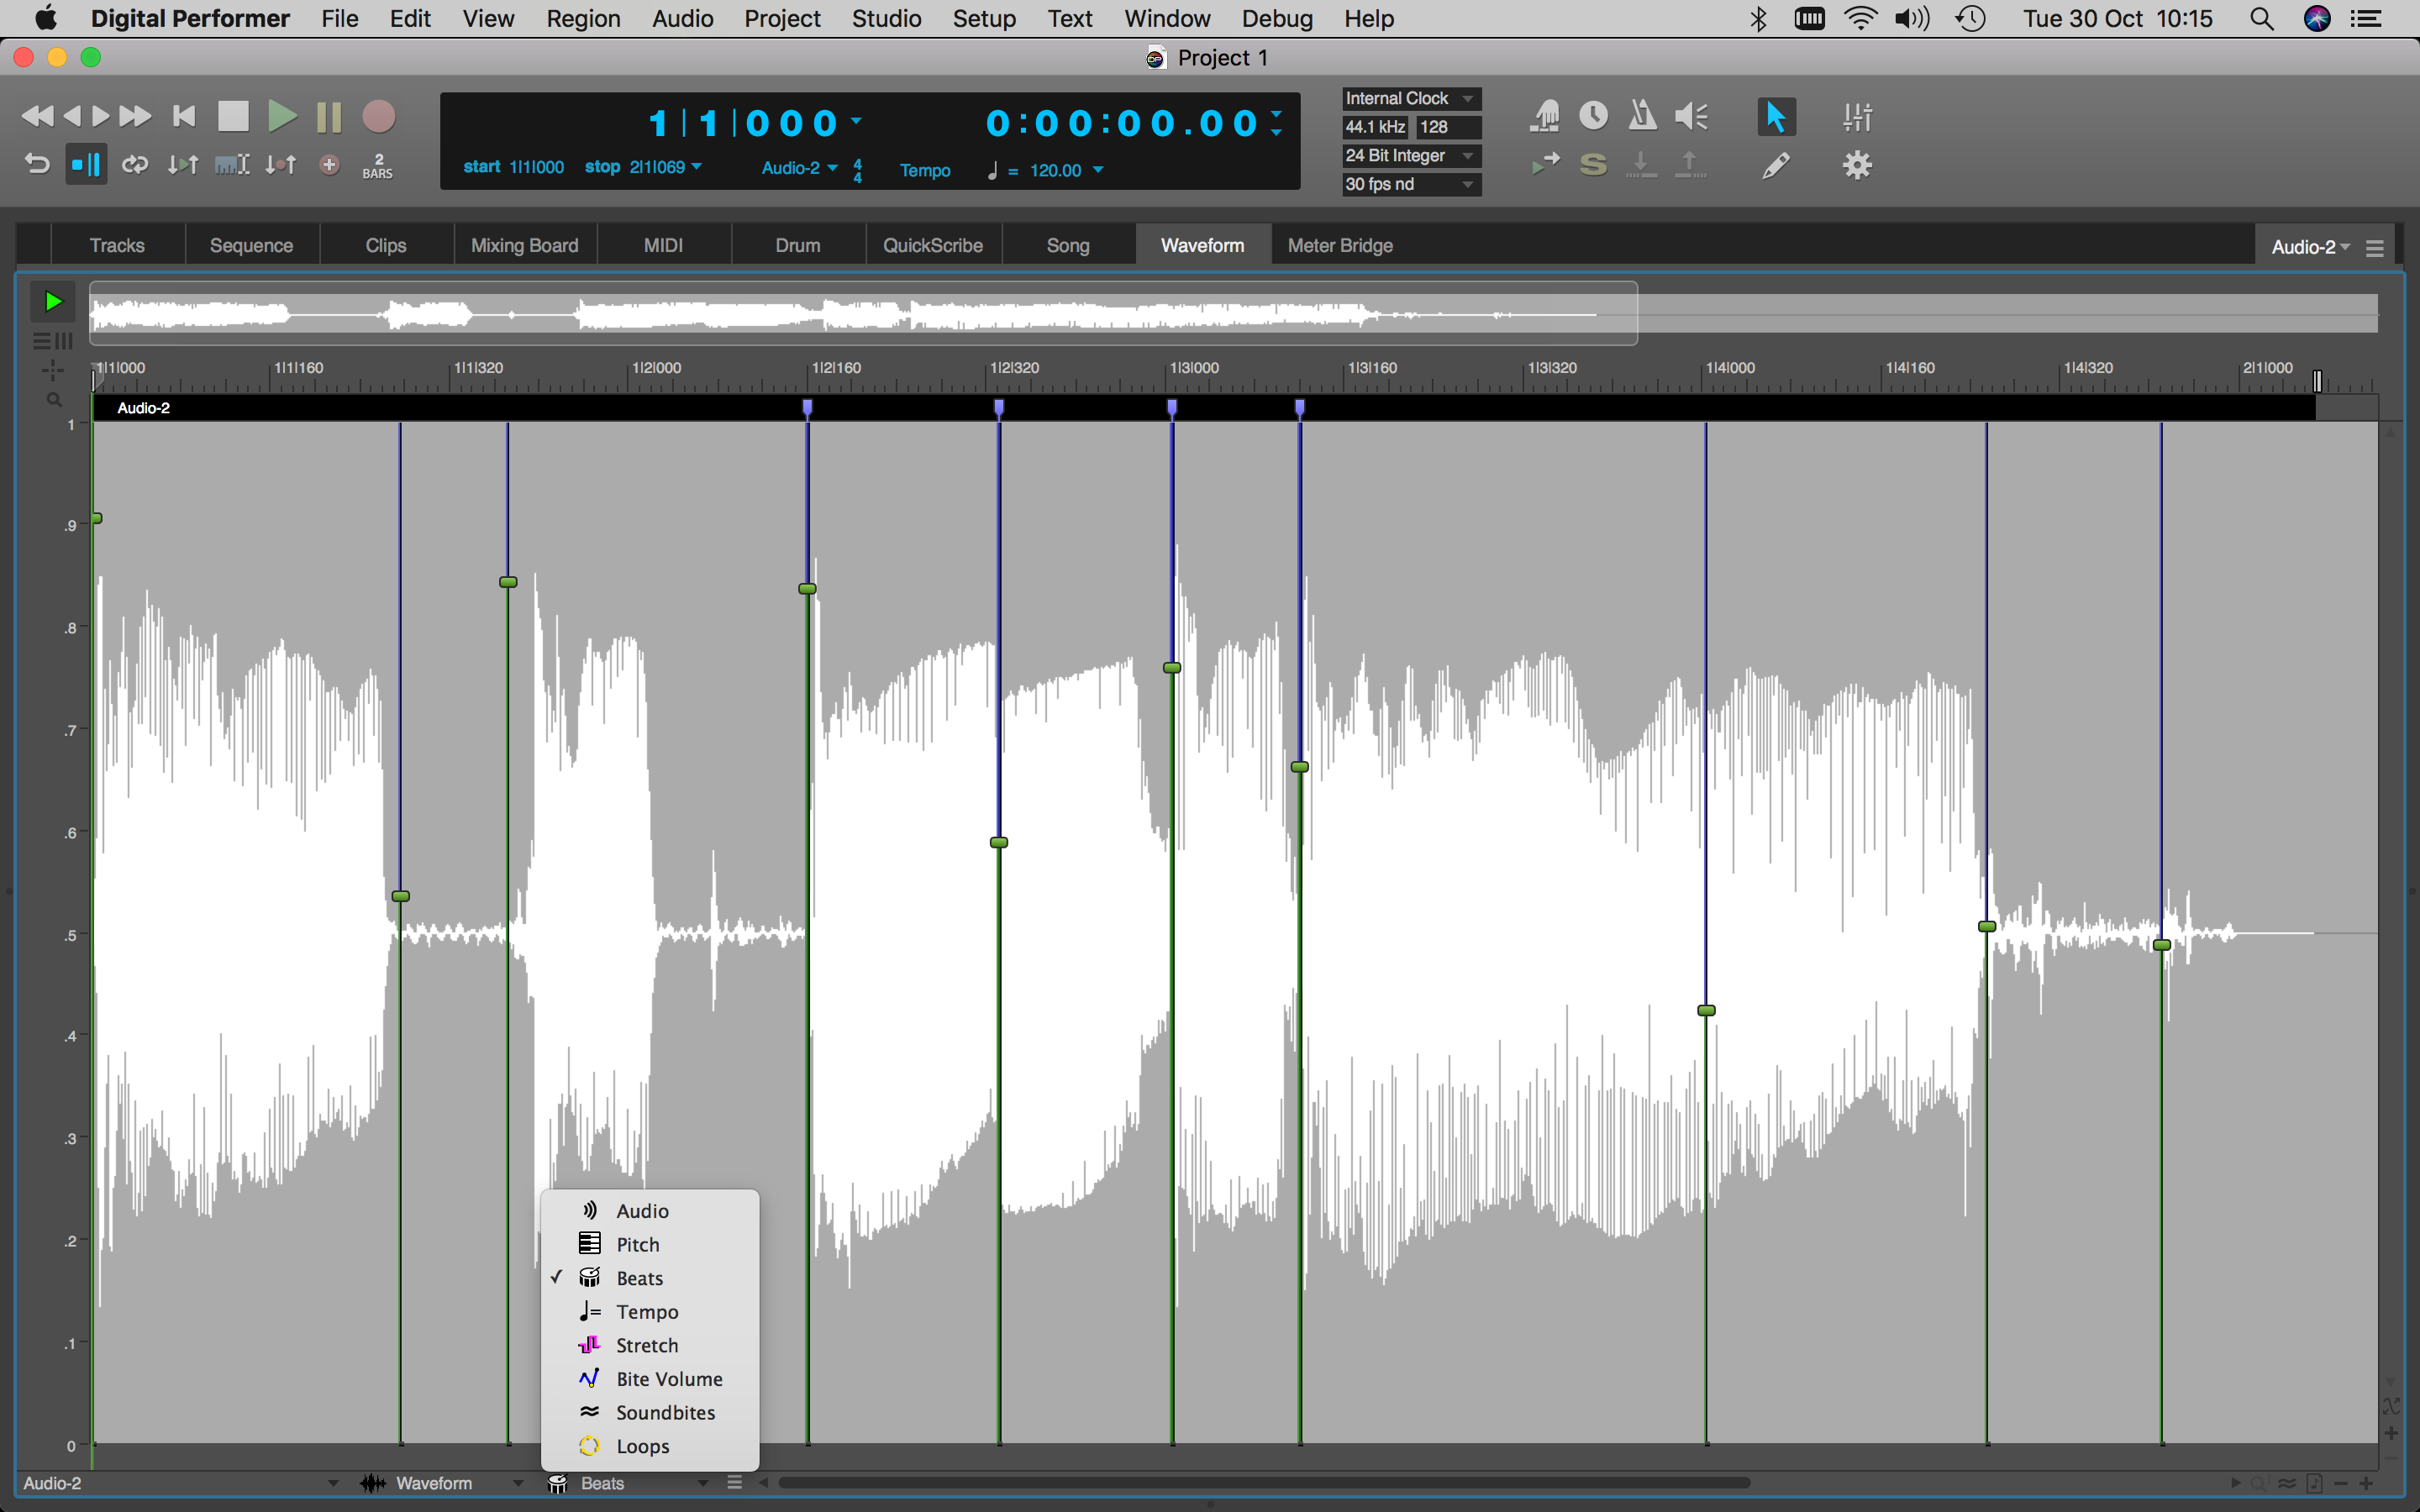The height and width of the screenshot is (1512, 2420).
Task: Arm recording with the Record button
Action: [378, 117]
